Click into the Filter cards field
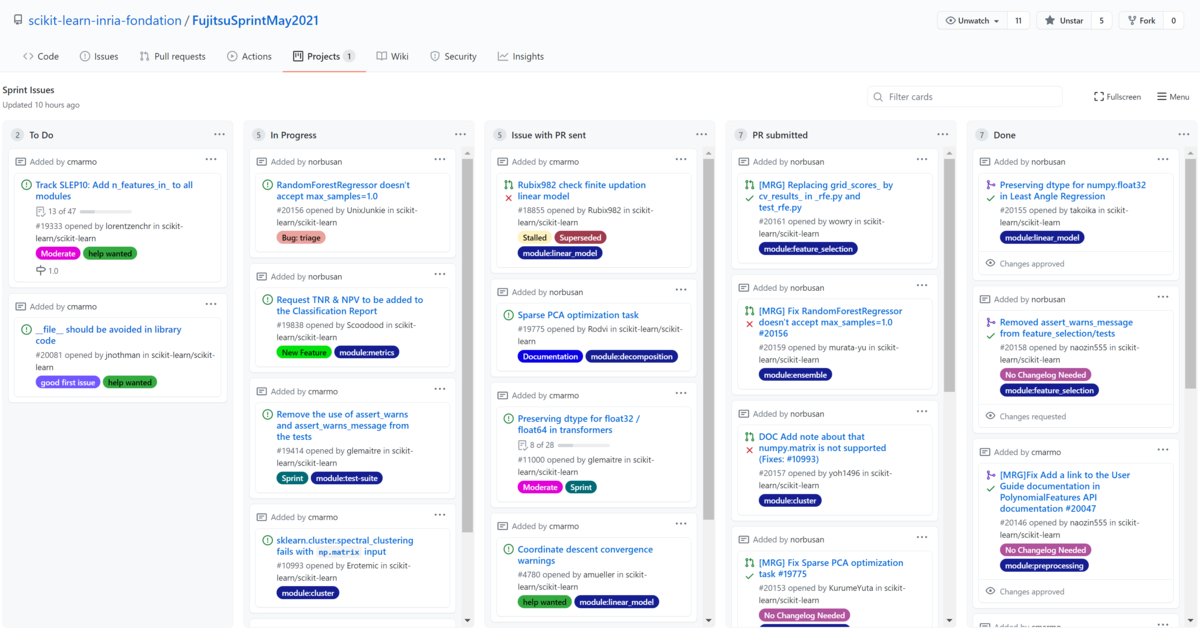 964,97
